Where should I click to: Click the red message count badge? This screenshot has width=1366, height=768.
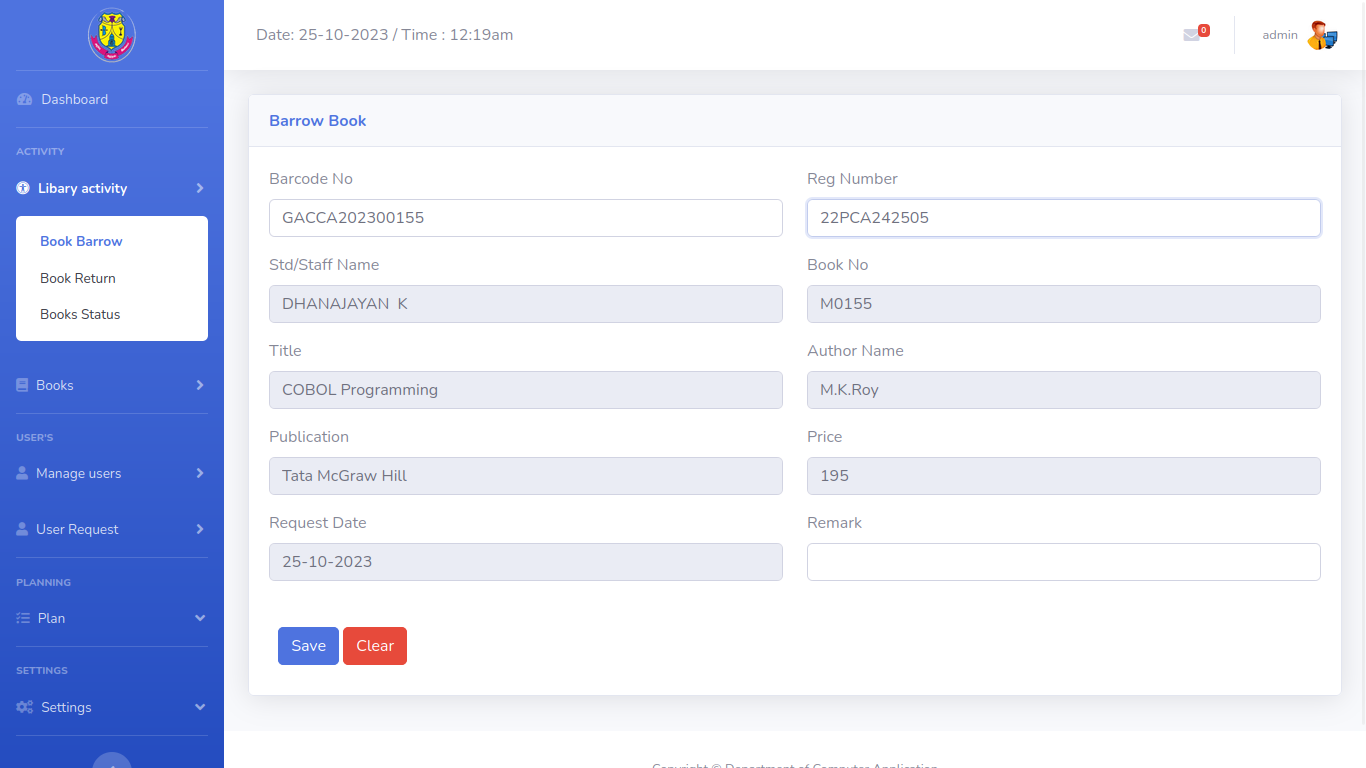pos(1204,30)
